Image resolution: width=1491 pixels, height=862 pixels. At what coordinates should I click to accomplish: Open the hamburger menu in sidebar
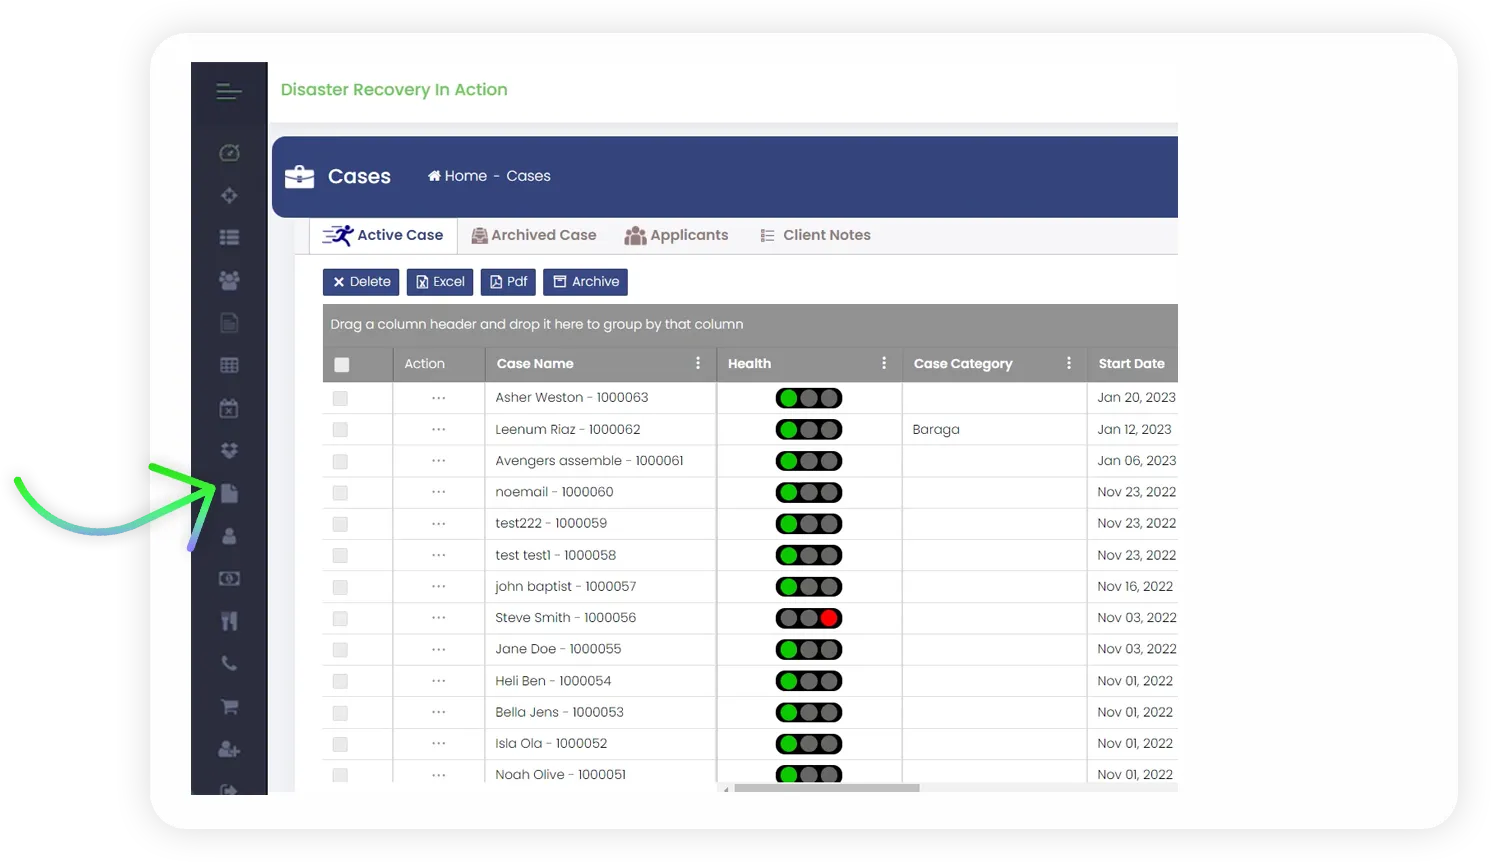click(229, 92)
